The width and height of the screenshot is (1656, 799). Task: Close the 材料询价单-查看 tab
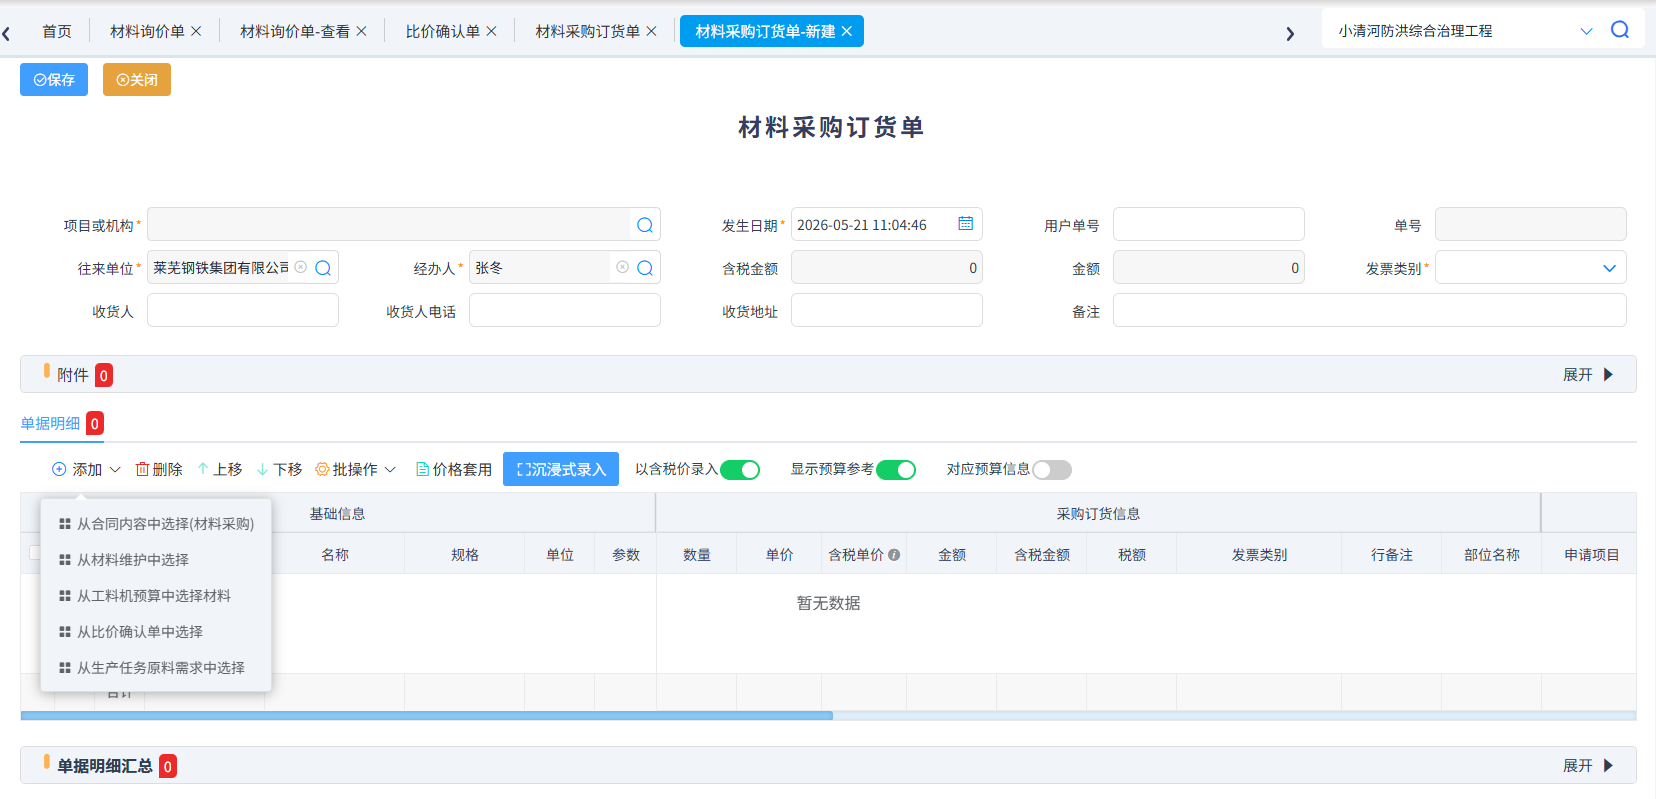[x=361, y=31]
